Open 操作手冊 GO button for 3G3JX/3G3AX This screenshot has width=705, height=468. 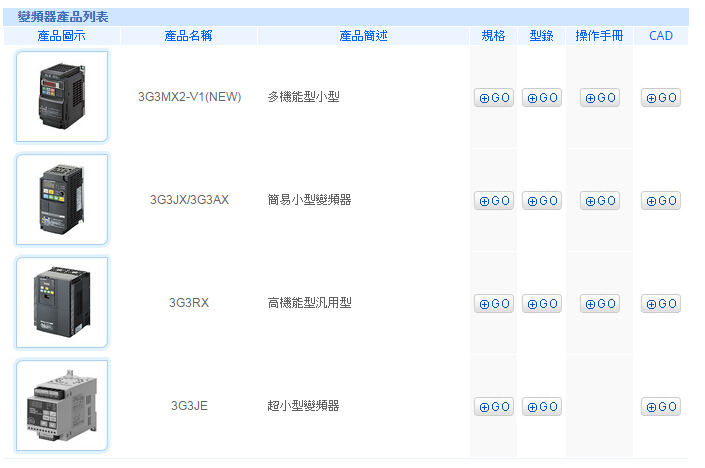600,201
